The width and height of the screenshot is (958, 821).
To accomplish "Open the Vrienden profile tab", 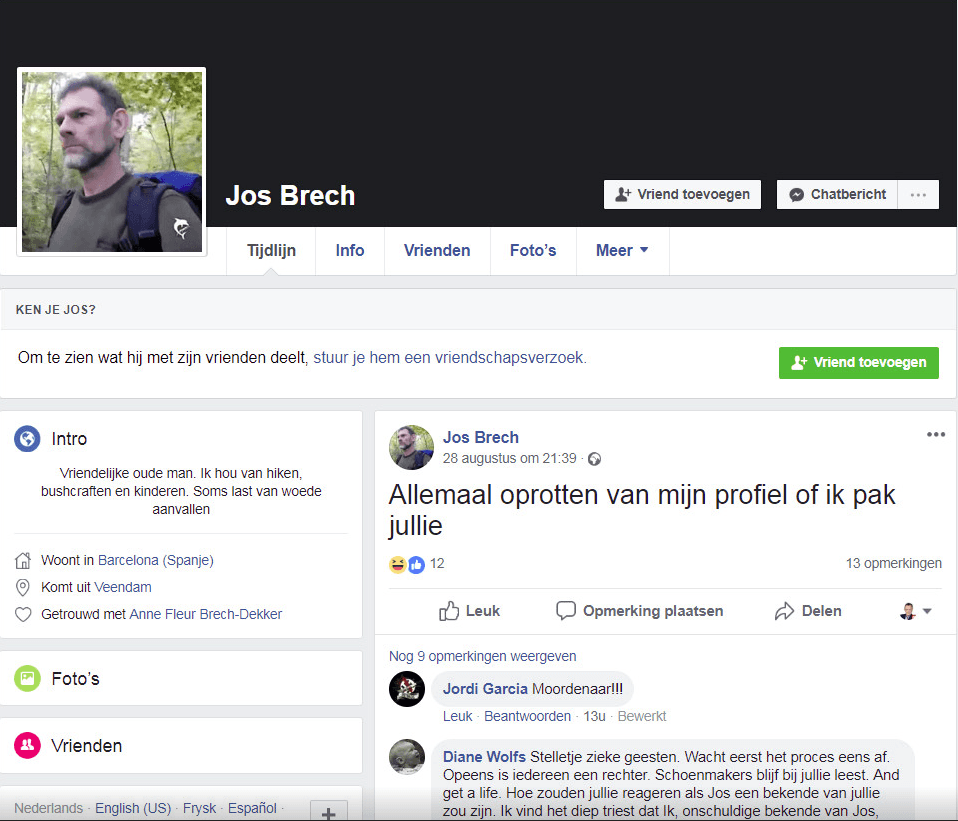I will coord(437,250).
